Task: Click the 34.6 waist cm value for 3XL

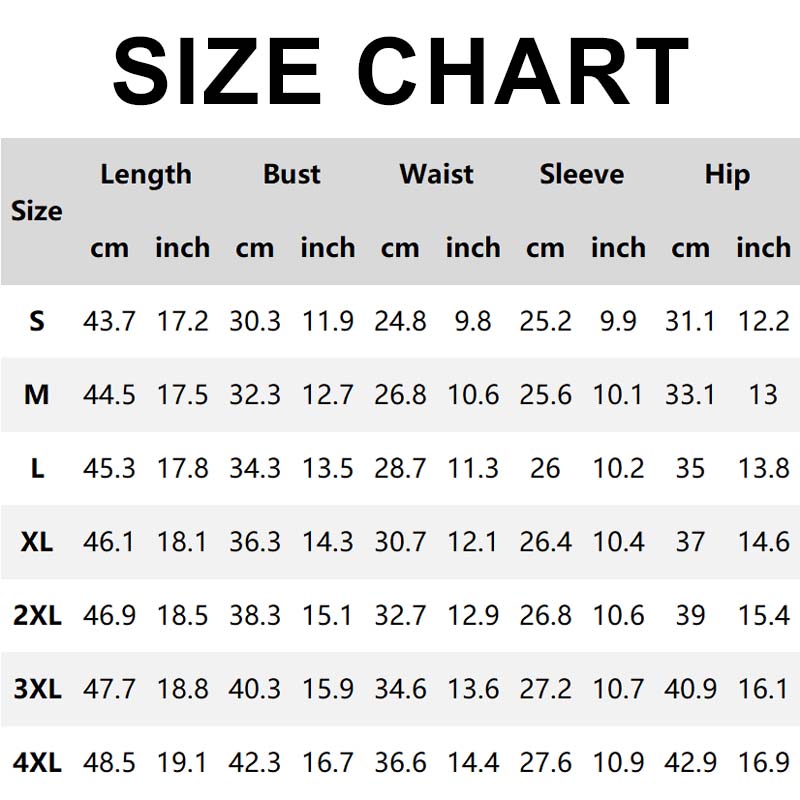Action: (400, 689)
